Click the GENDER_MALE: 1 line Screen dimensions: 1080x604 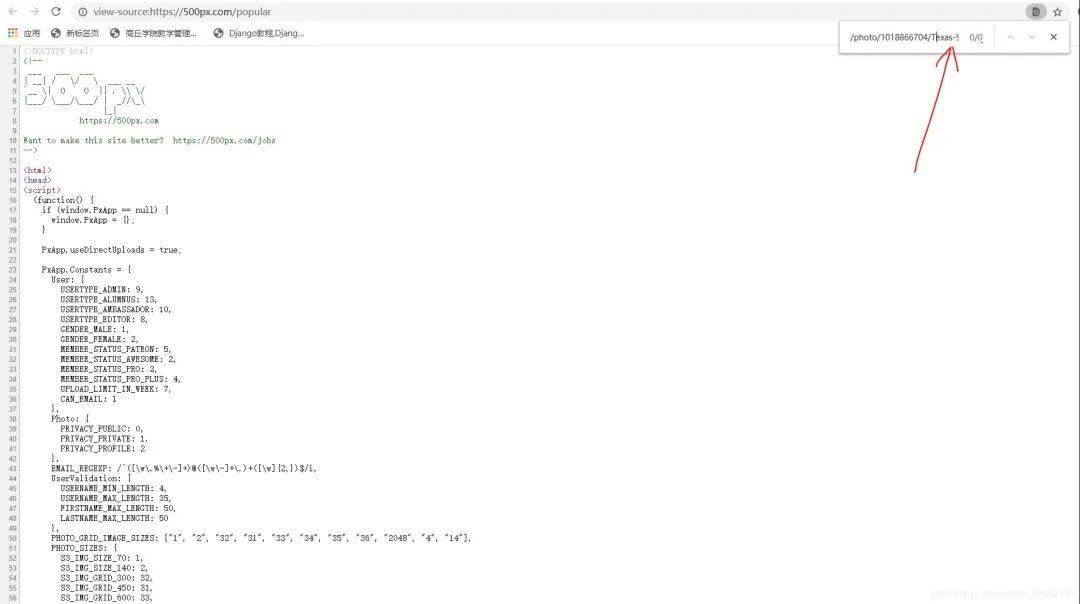[94, 329]
